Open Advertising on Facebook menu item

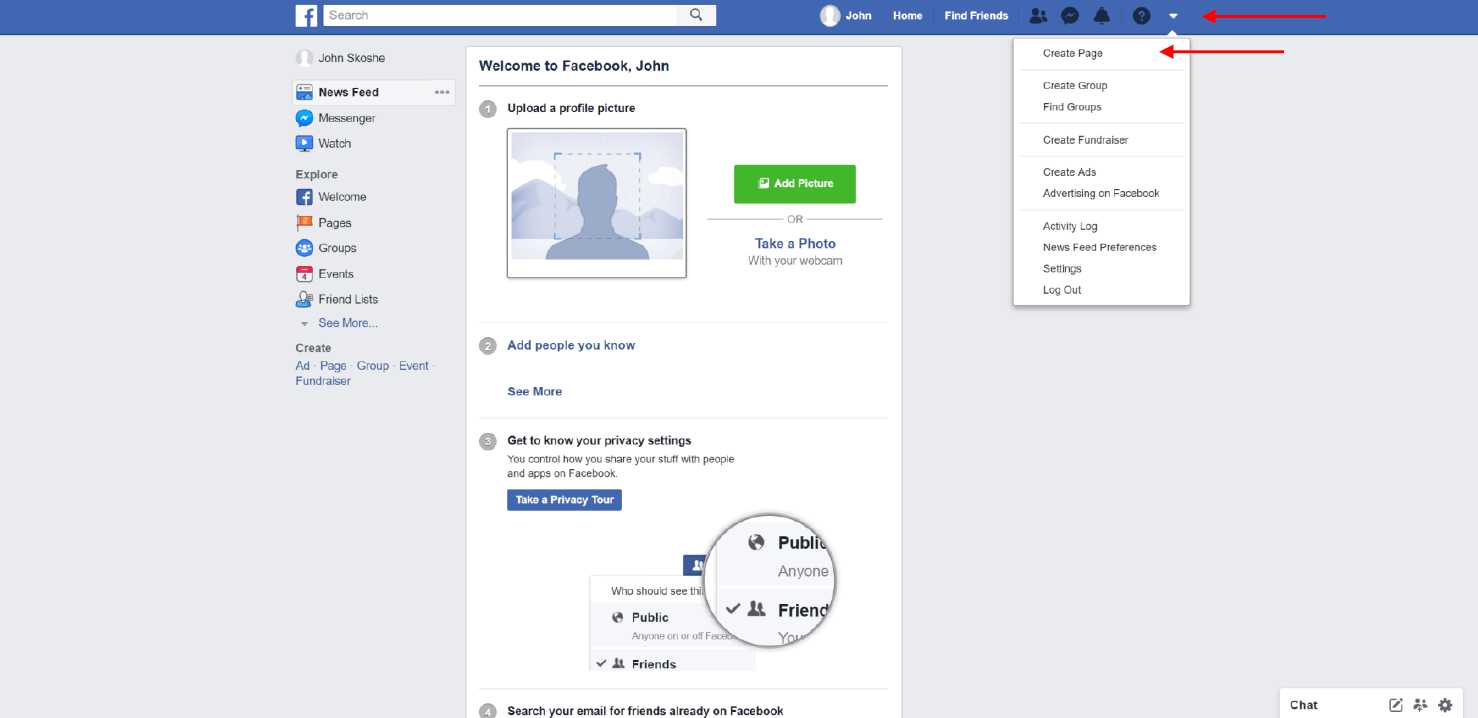coord(1101,193)
